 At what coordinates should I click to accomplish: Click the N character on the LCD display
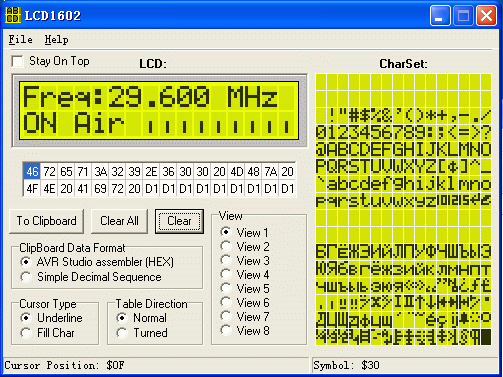point(48,123)
